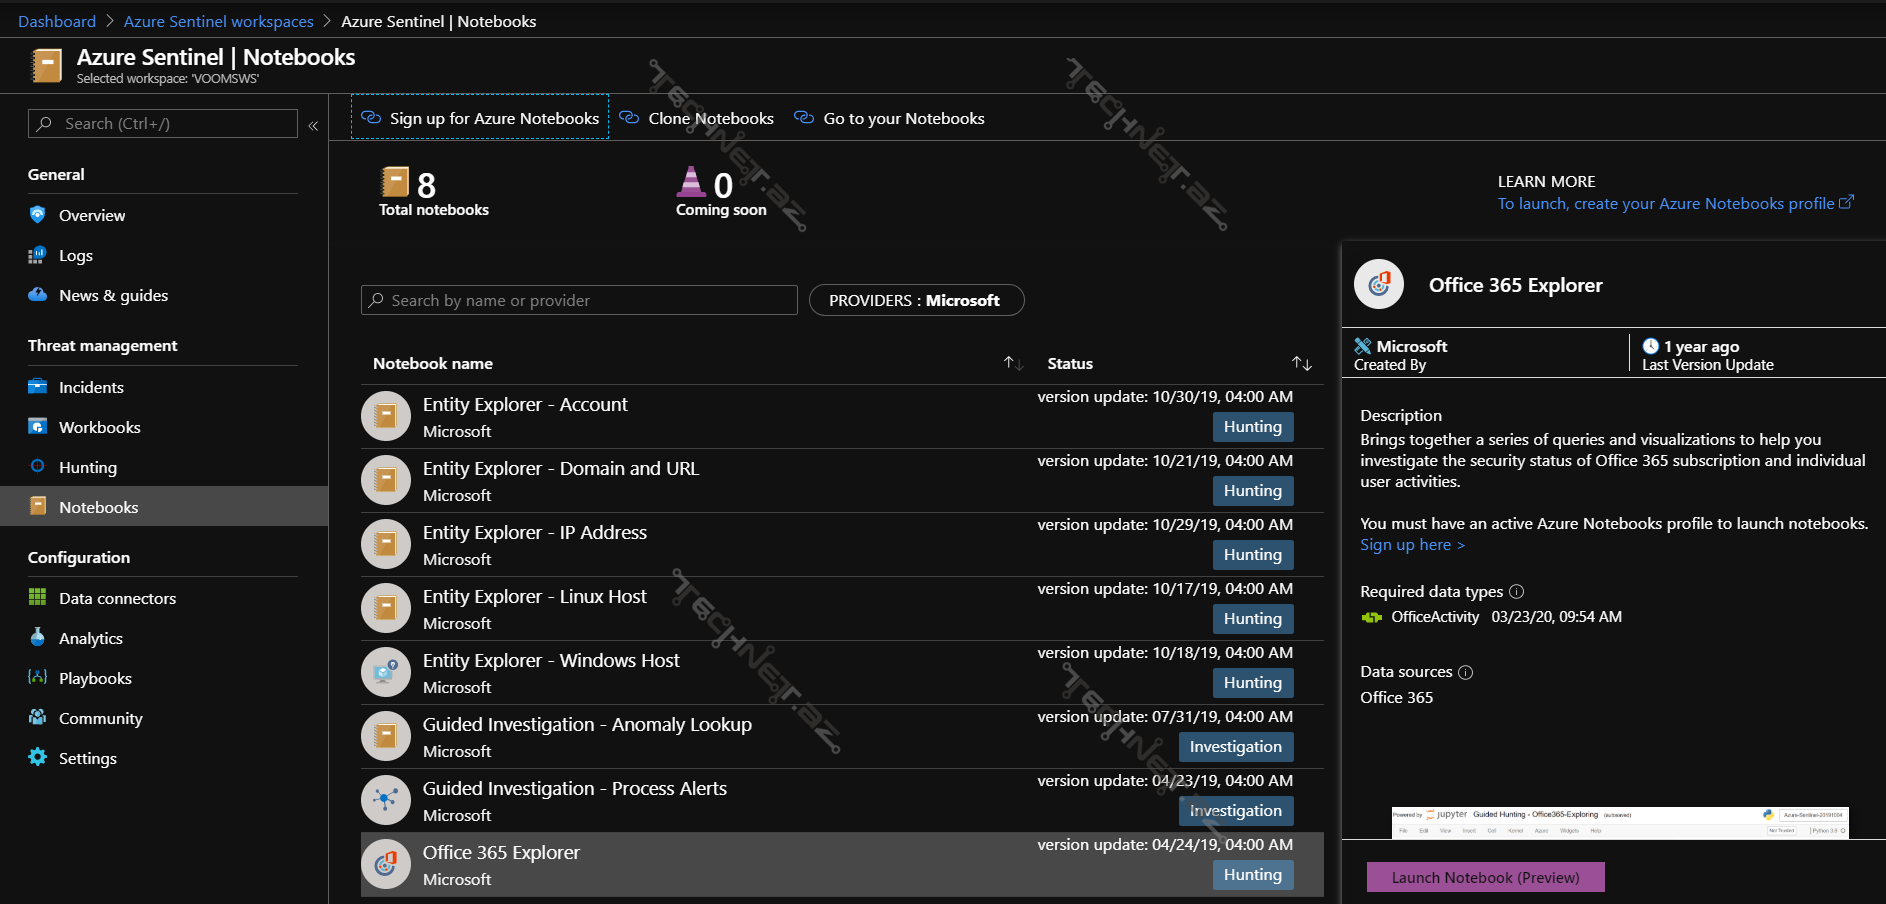Click the Data connectors grid icon
This screenshot has height=904, width=1886.
point(38,598)
